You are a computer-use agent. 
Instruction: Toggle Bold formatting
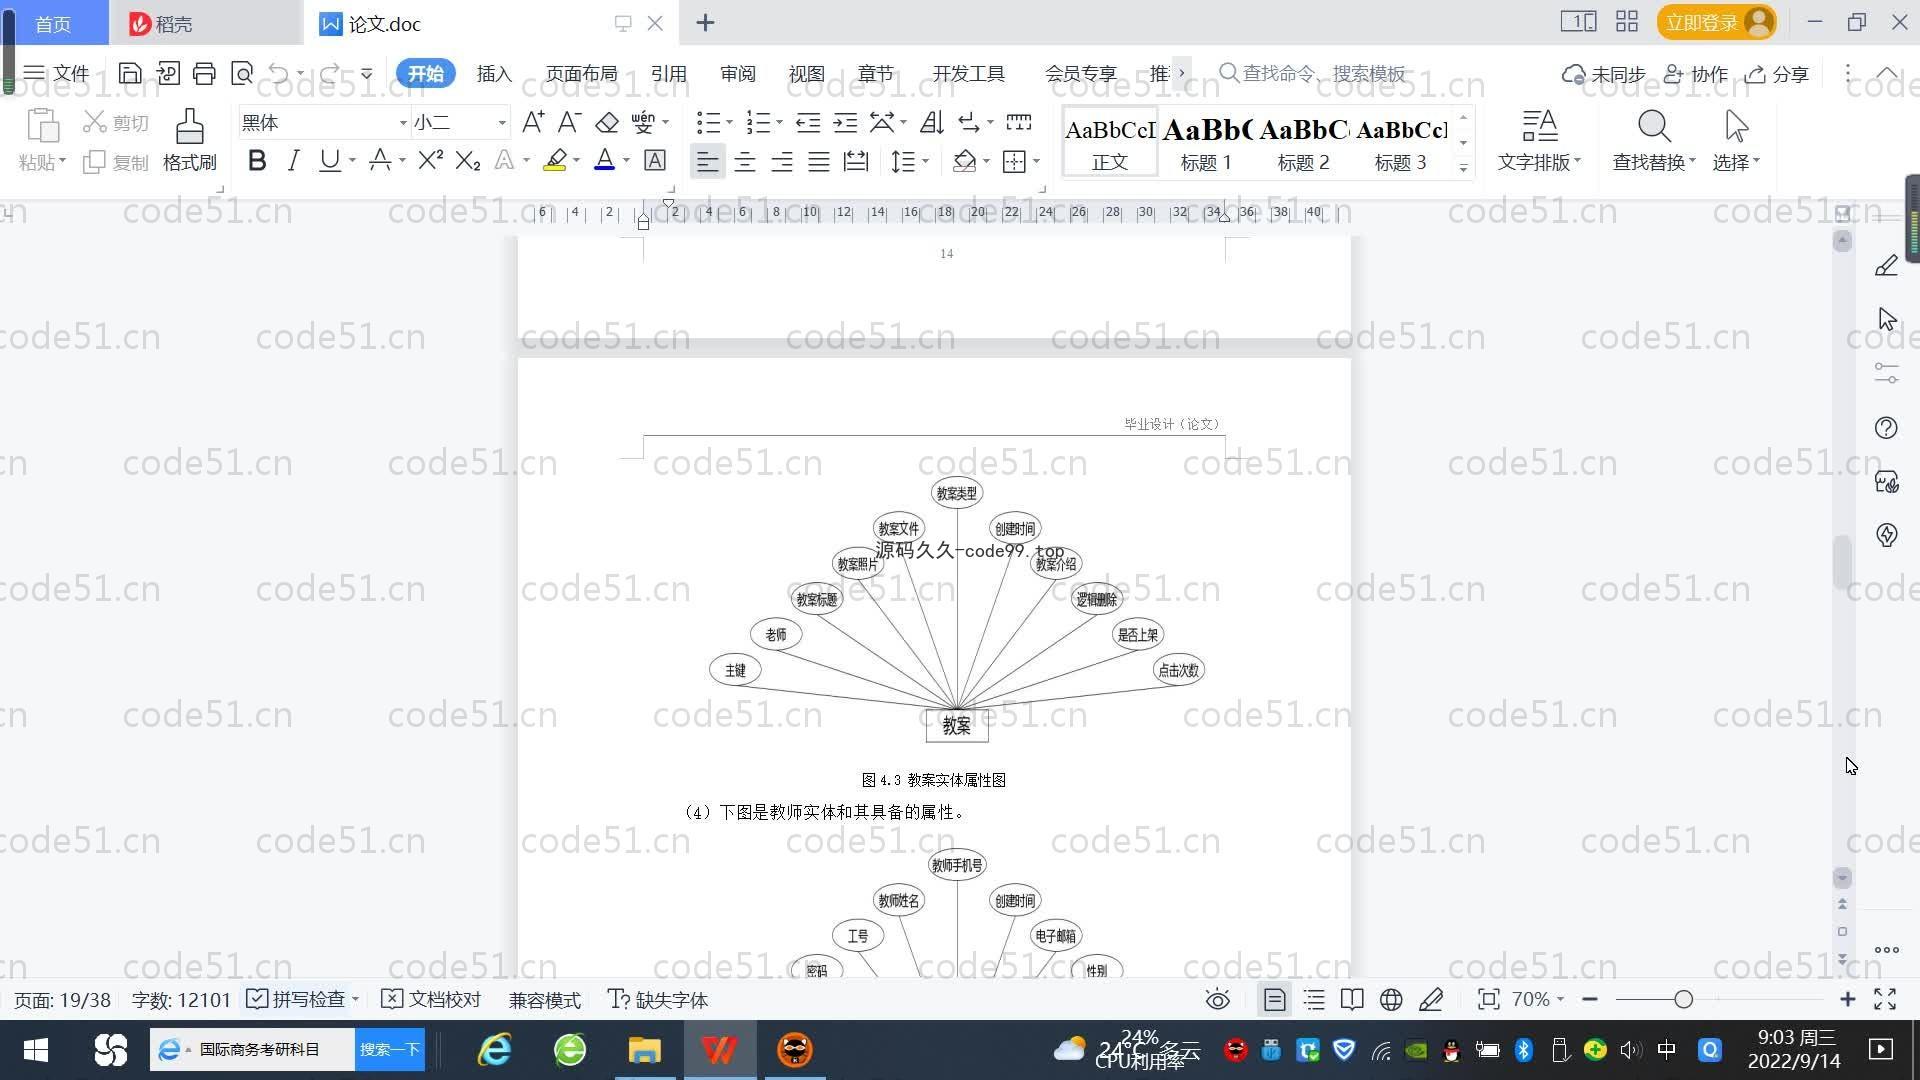(257, 160)
